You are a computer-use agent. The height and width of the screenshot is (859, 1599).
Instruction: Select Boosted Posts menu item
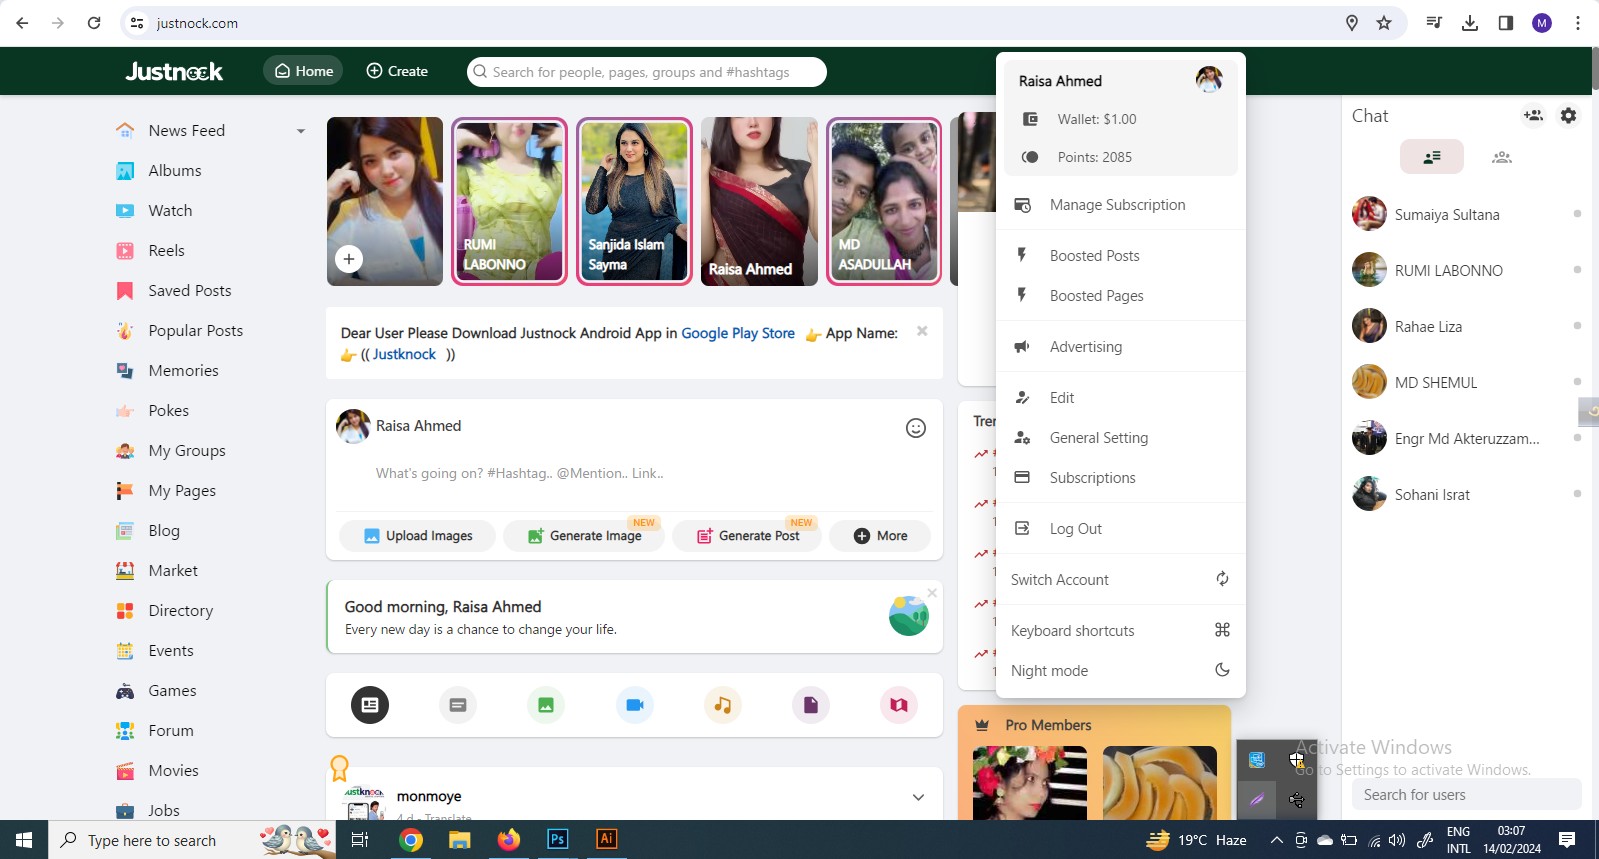(x=1121, y=256)
